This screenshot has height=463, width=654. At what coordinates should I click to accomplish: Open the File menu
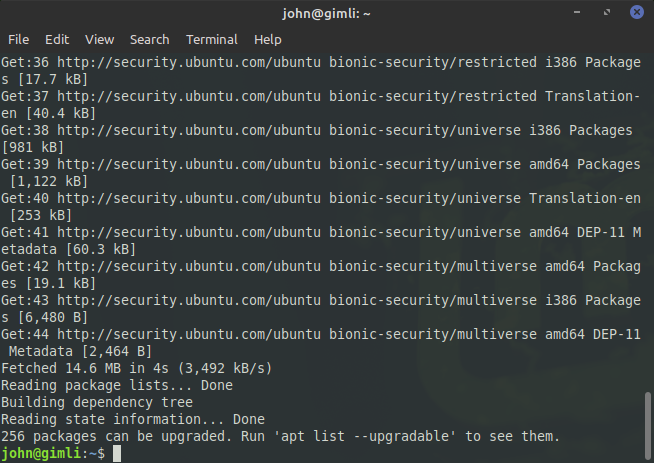(x=18, y=40)
